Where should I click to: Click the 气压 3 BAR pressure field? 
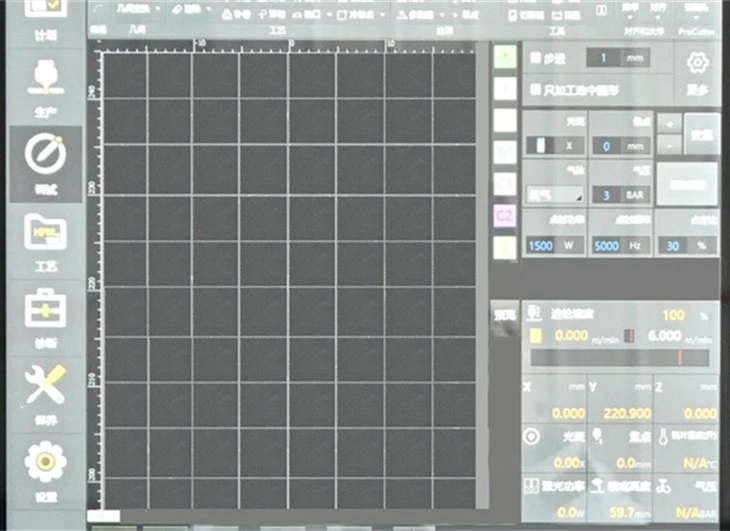point(621,195)
